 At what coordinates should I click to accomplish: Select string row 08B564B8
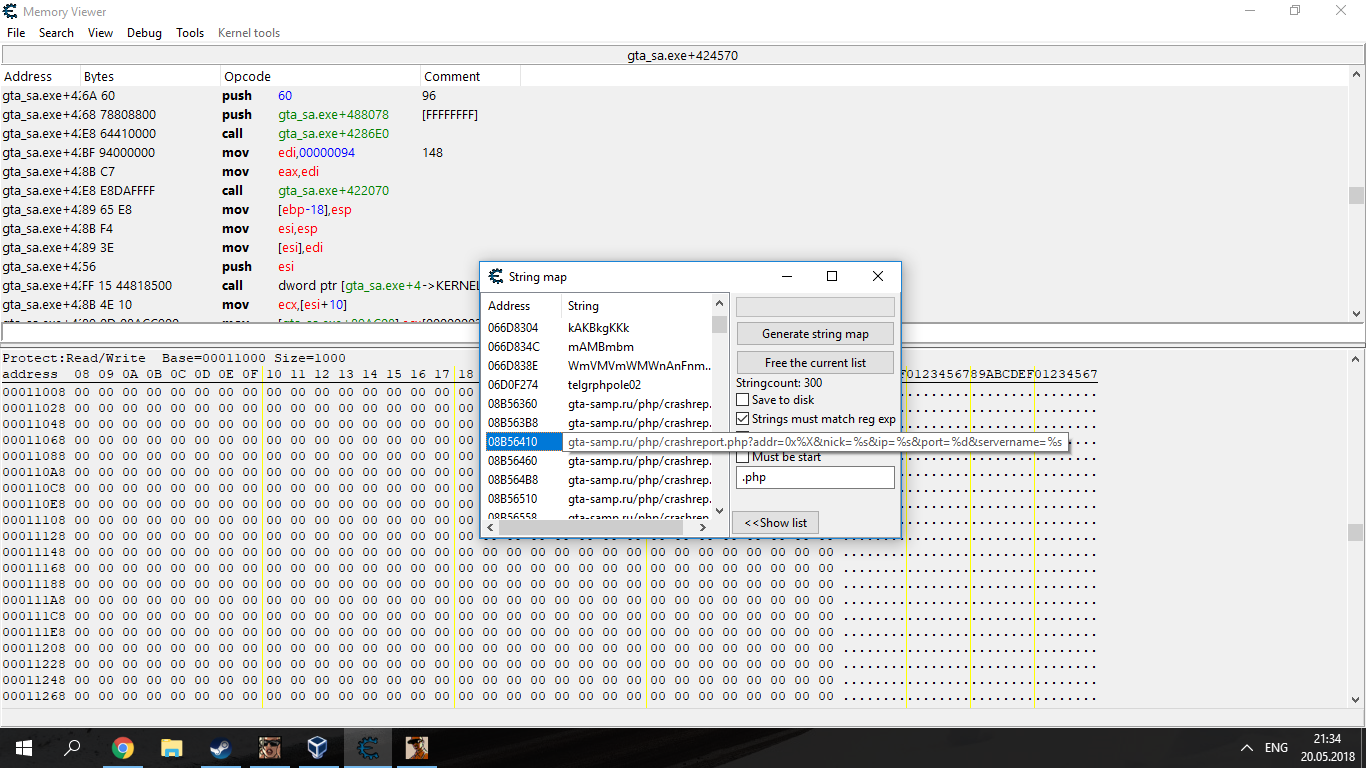pos(597,479)
